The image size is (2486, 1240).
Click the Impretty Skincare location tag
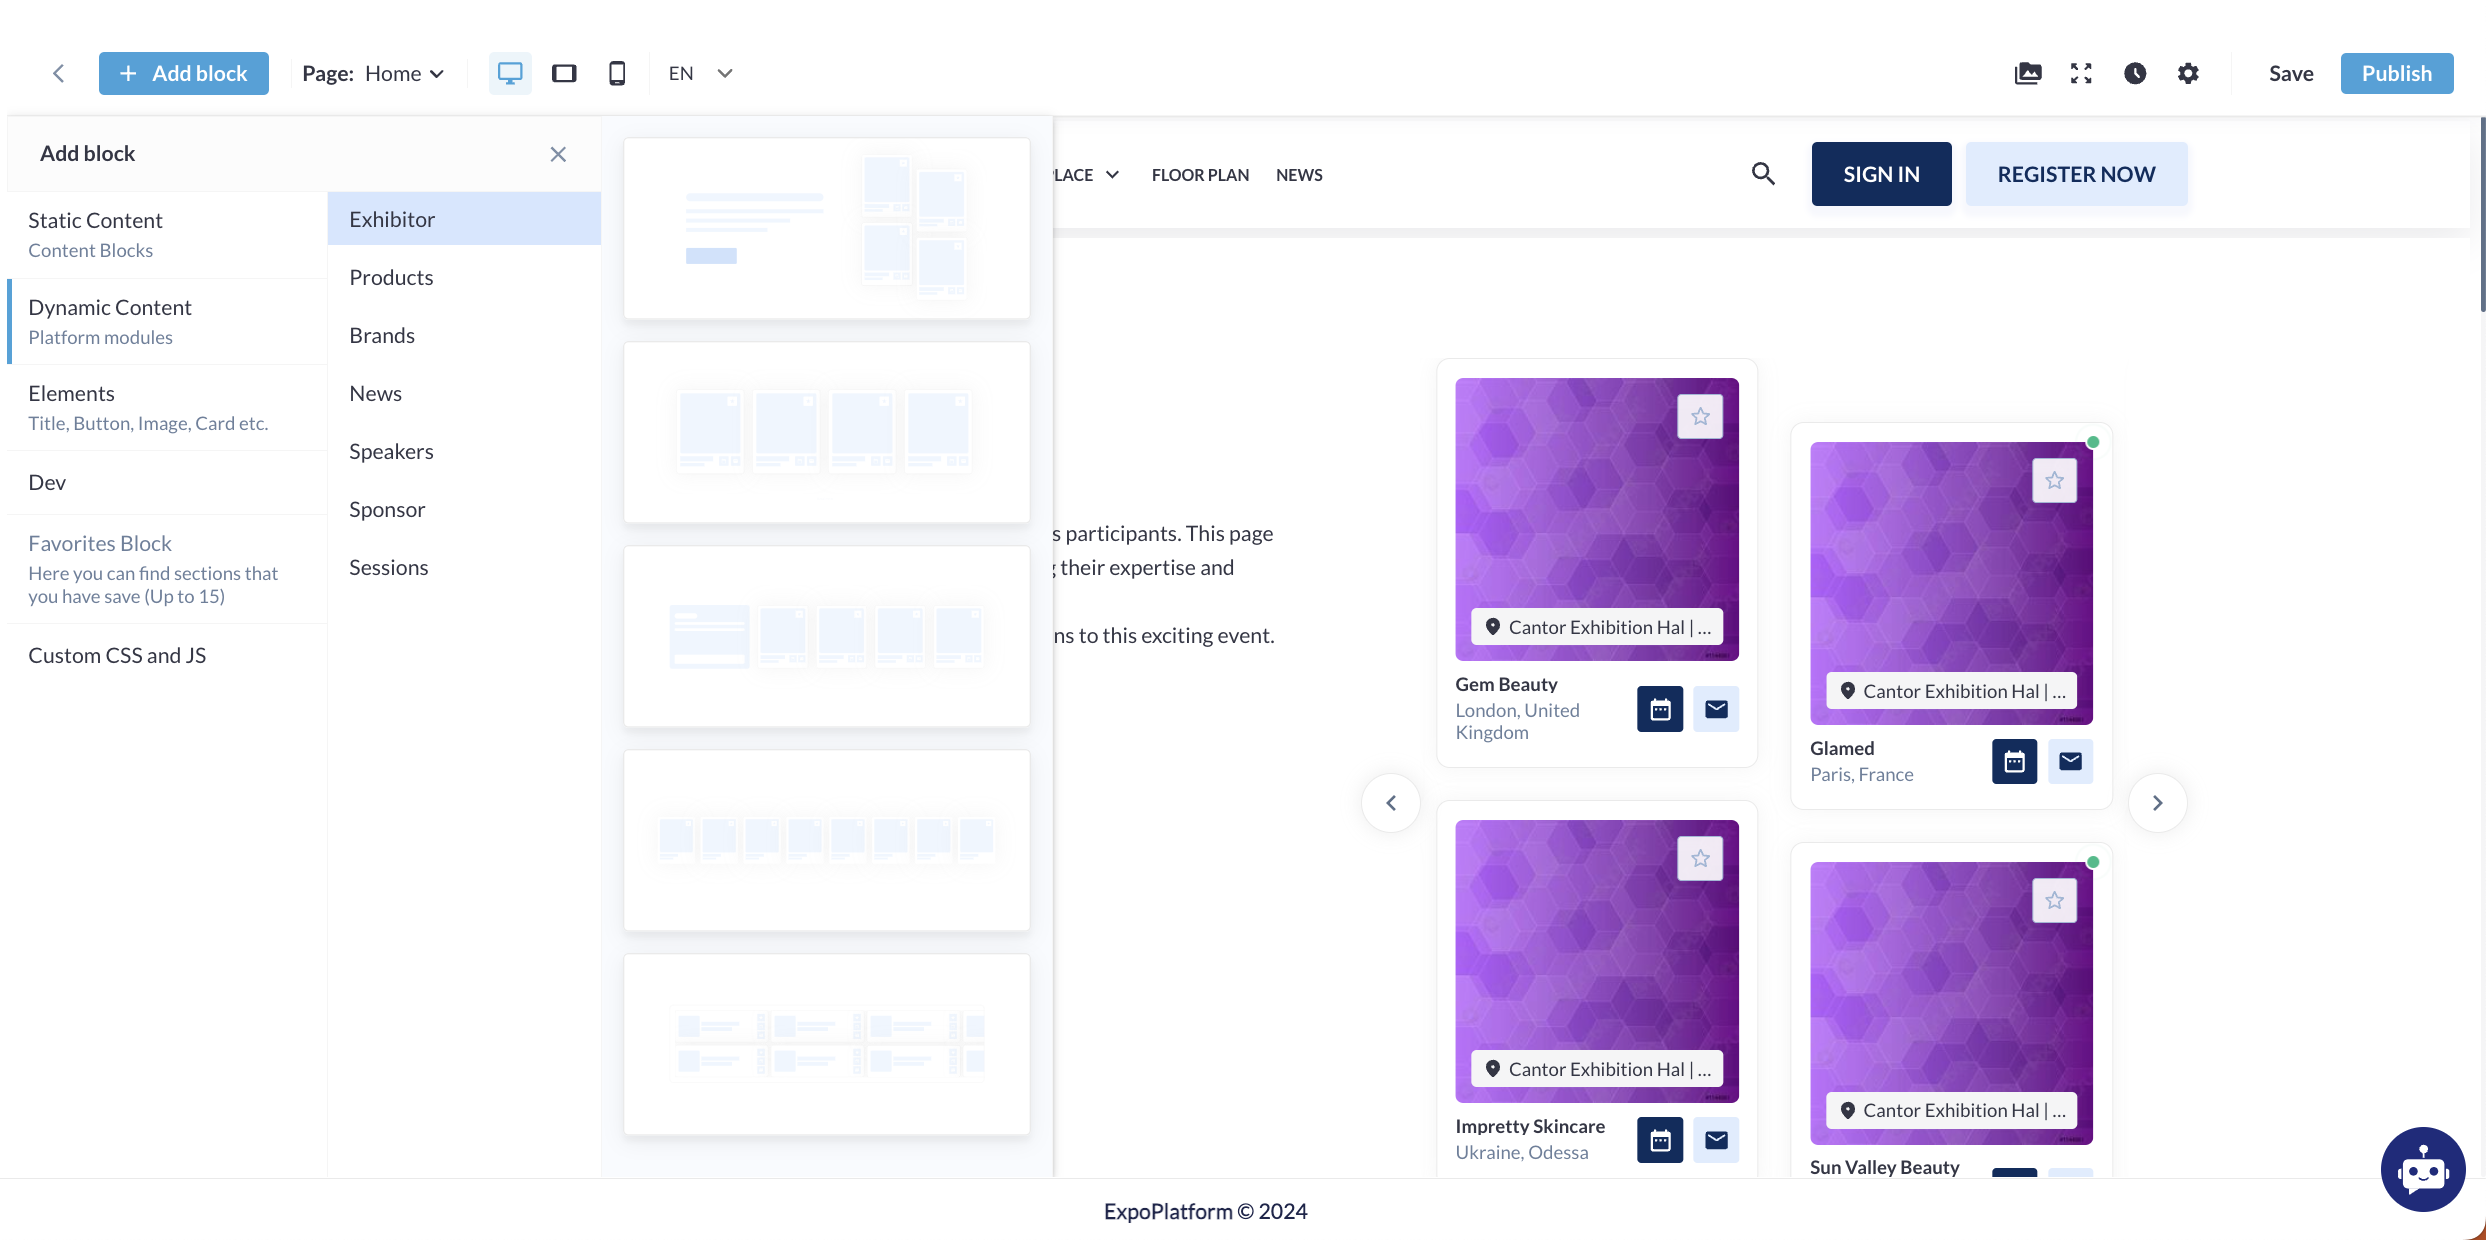coord(1597,1069)
